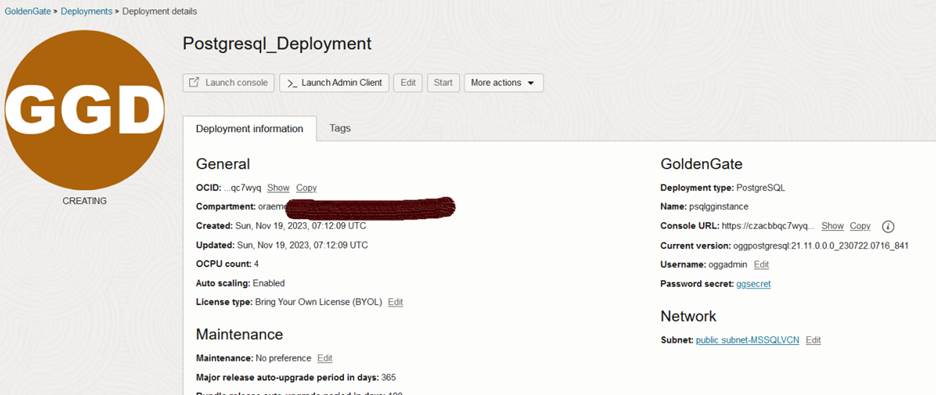Click the auto-upgrade period value 365

388,377
